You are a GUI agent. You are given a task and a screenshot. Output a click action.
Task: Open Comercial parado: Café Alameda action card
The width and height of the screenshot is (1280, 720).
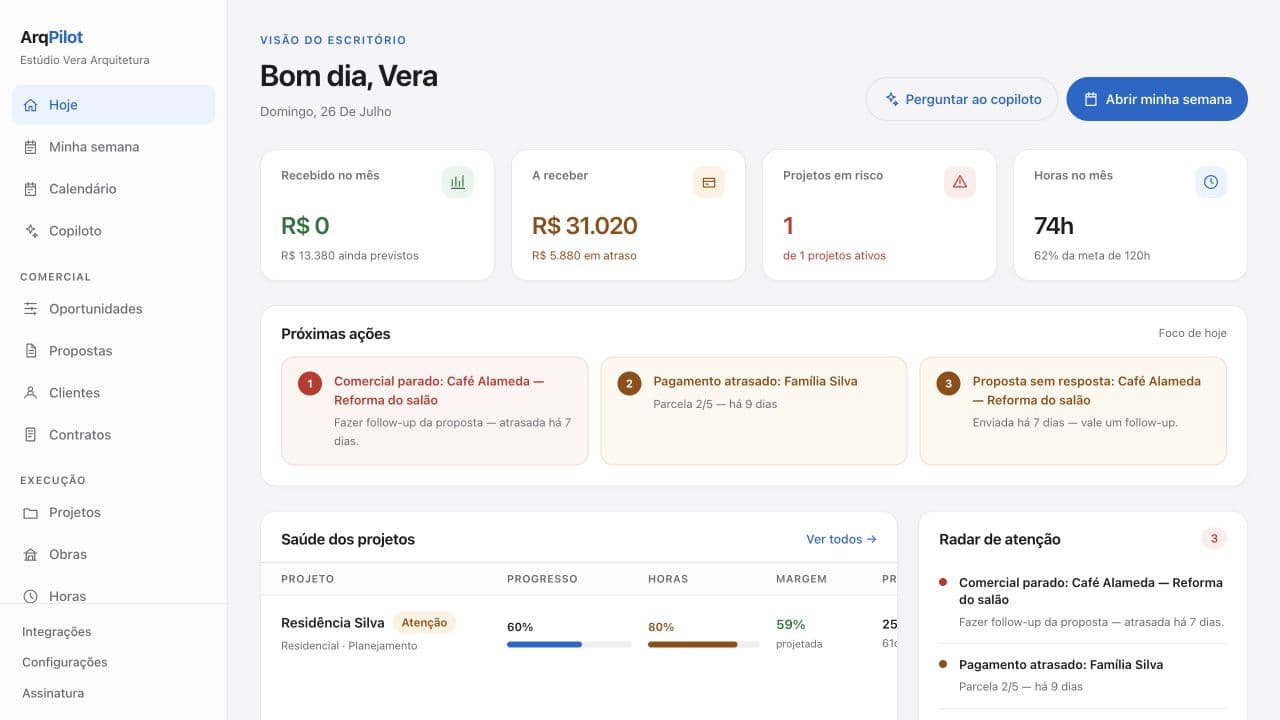(435, 411)
